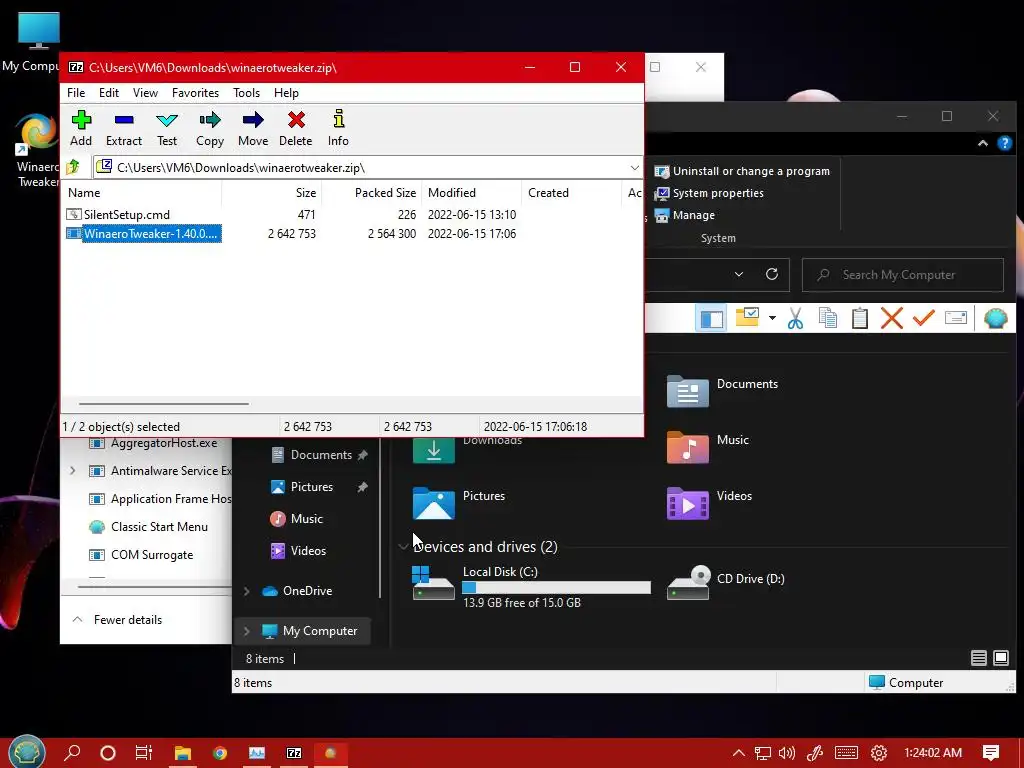This screenshot has width=1024, height=768.
Task: Open the CD Drive (D:)
Action: pyautogui.click(x=726, y=581)
